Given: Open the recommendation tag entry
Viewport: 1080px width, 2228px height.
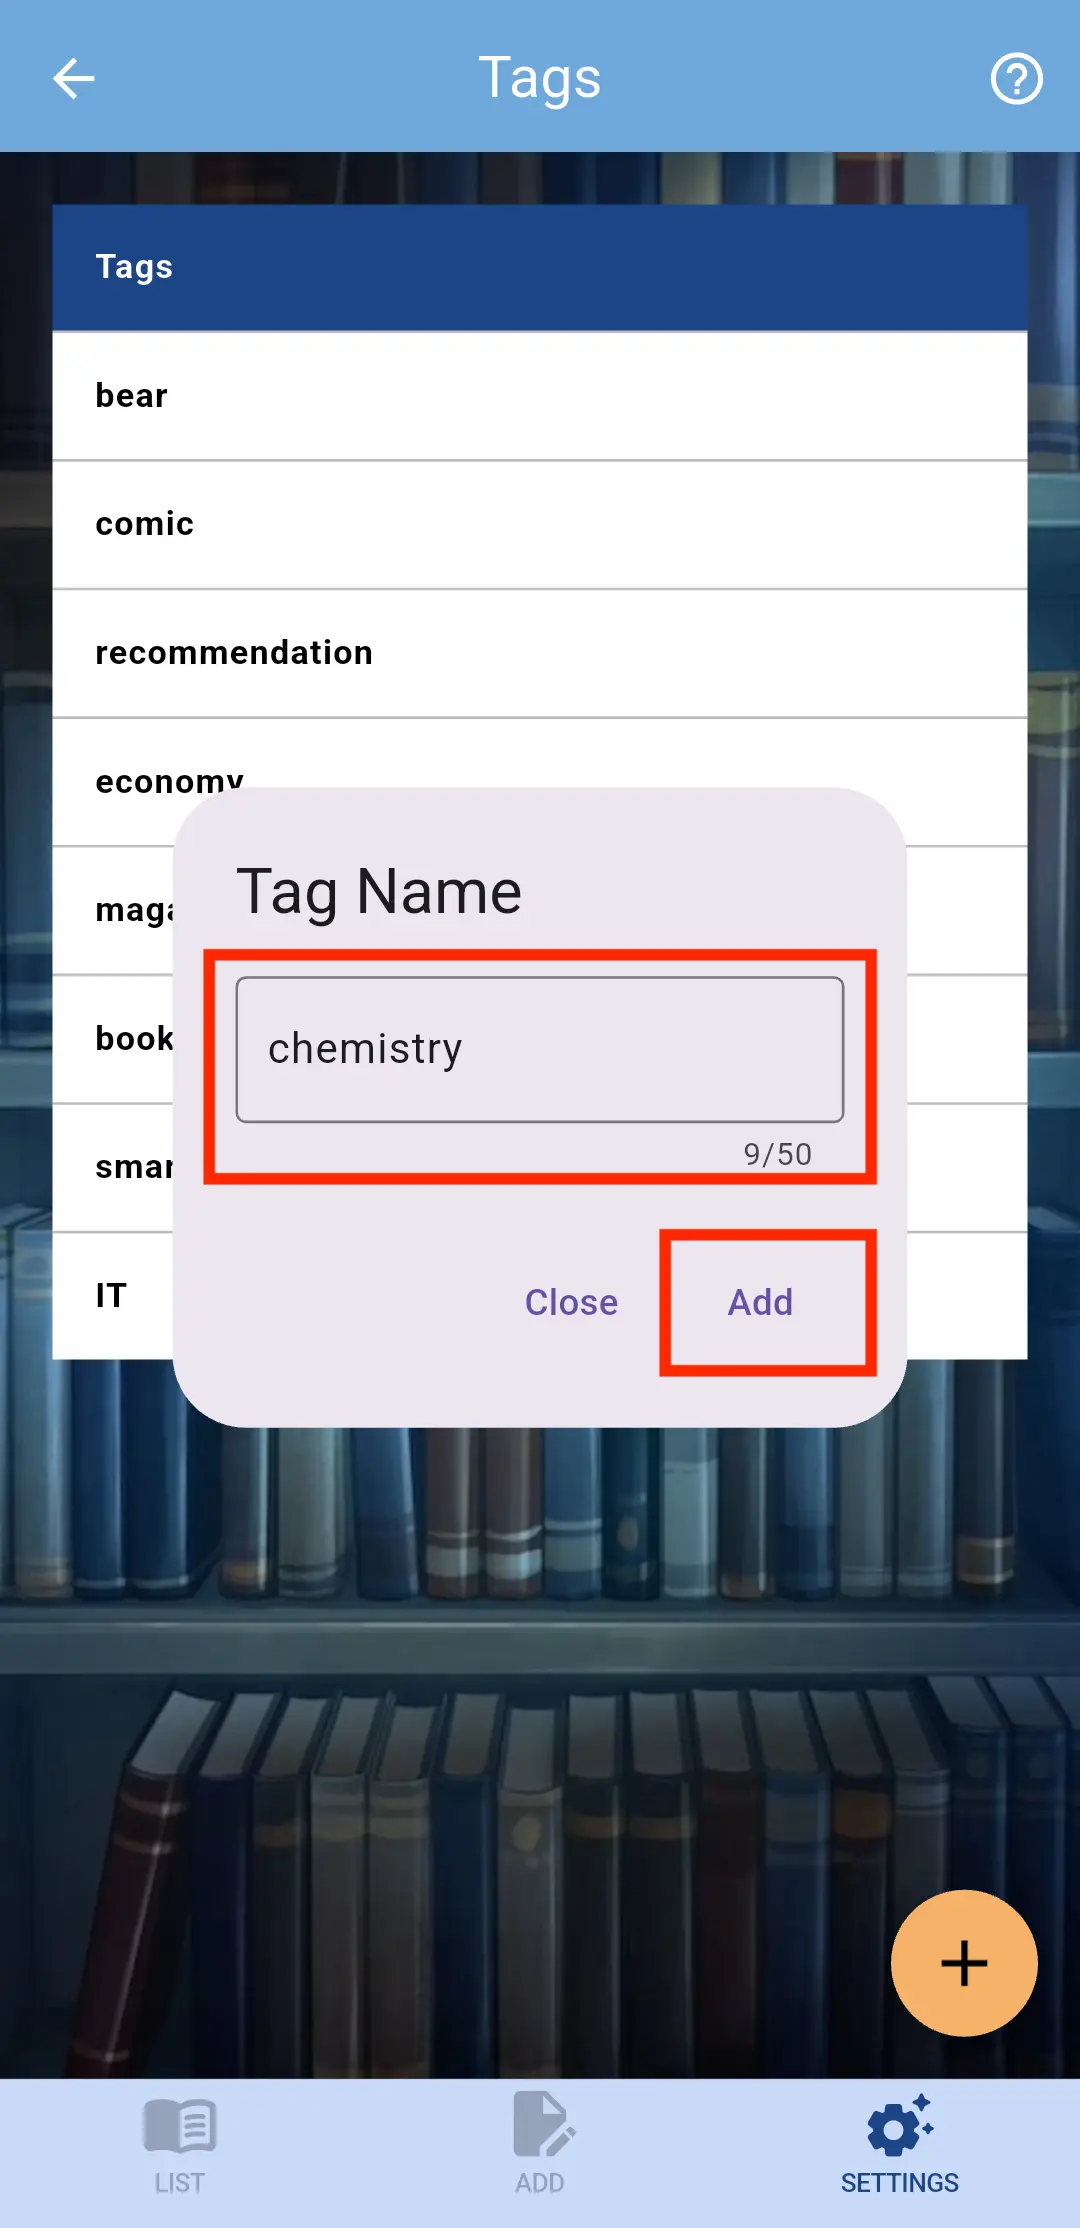Looking at the screenshot, I should tap(540, 653).
